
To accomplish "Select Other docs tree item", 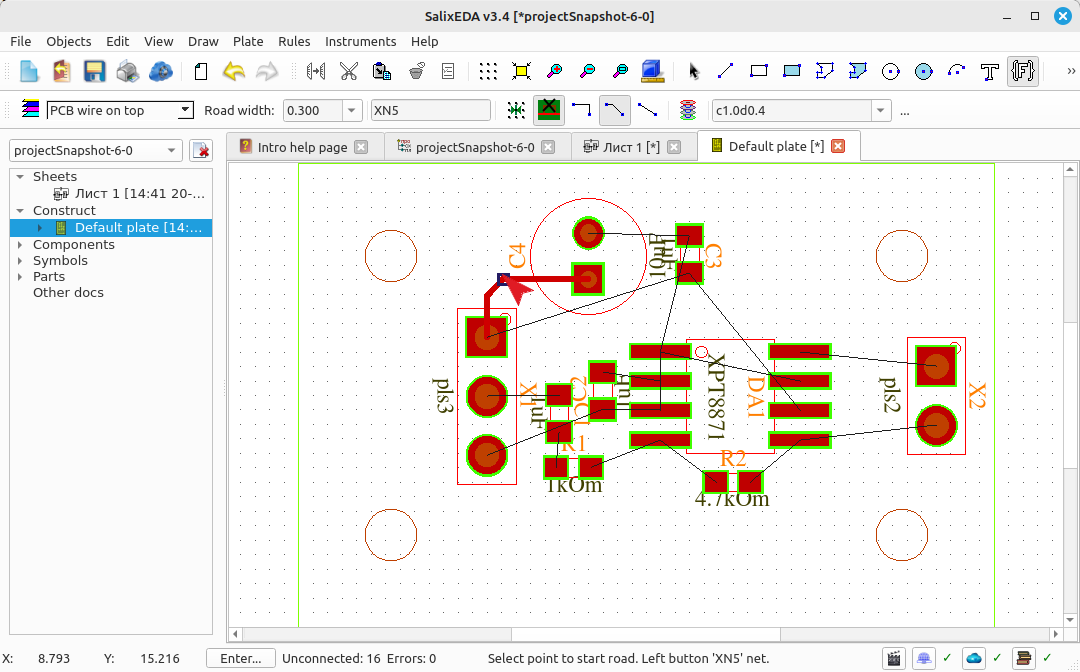I will click(x=68, y=293).
